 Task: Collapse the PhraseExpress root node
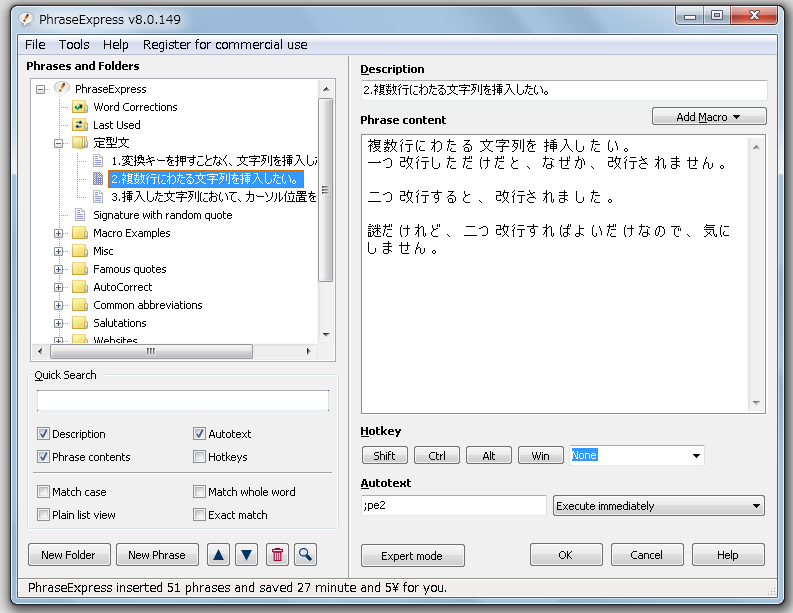click(40, 90)
